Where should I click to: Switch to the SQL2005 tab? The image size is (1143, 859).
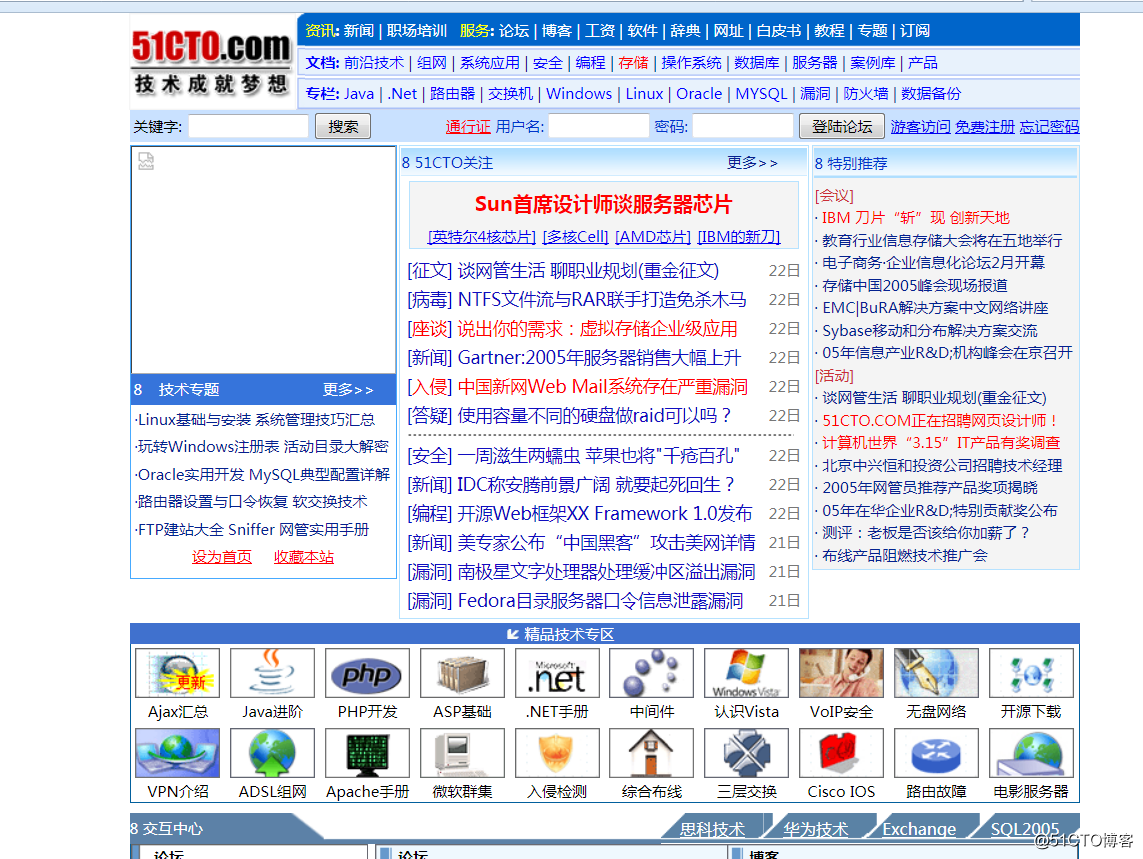click(x=1024, y=829)
